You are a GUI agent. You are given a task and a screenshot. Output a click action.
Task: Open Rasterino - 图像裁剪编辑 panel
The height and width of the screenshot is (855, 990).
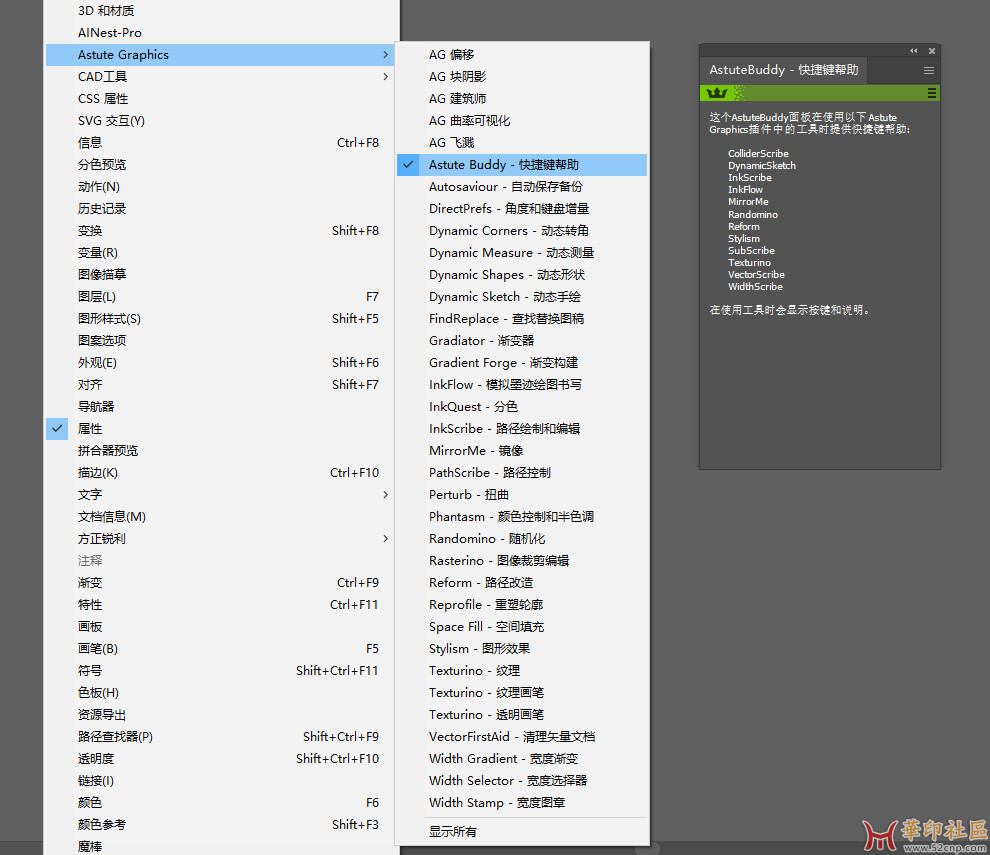click(522, 561)
